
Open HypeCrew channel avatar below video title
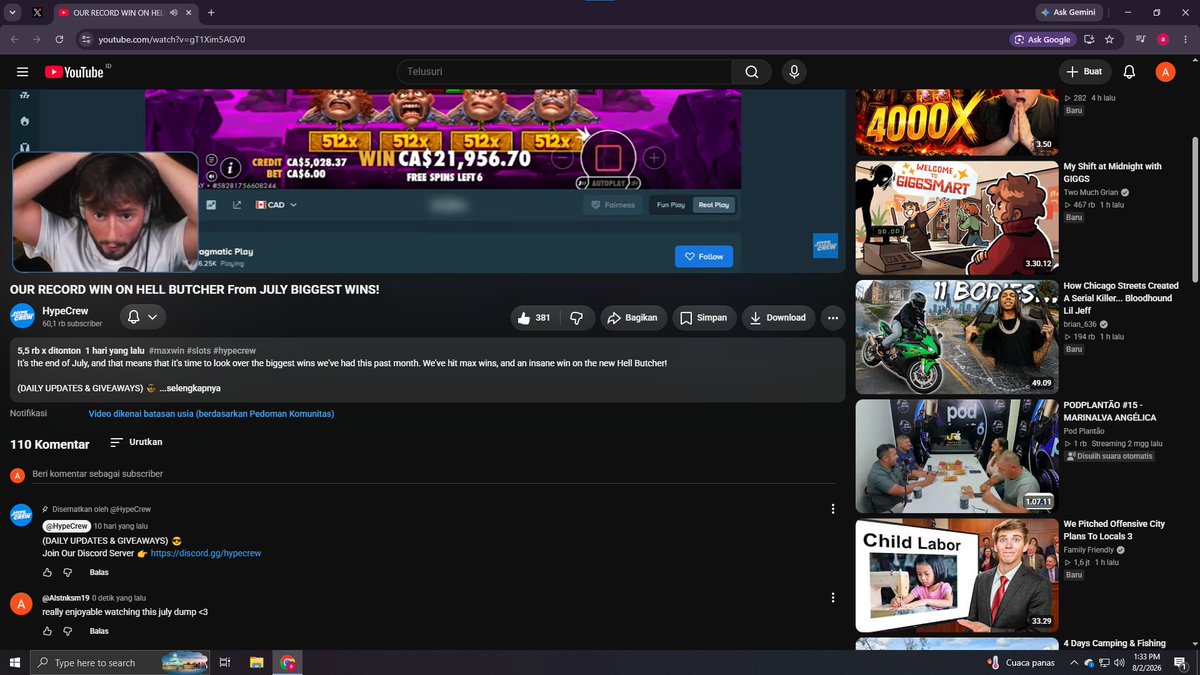[x=23, y=317]
